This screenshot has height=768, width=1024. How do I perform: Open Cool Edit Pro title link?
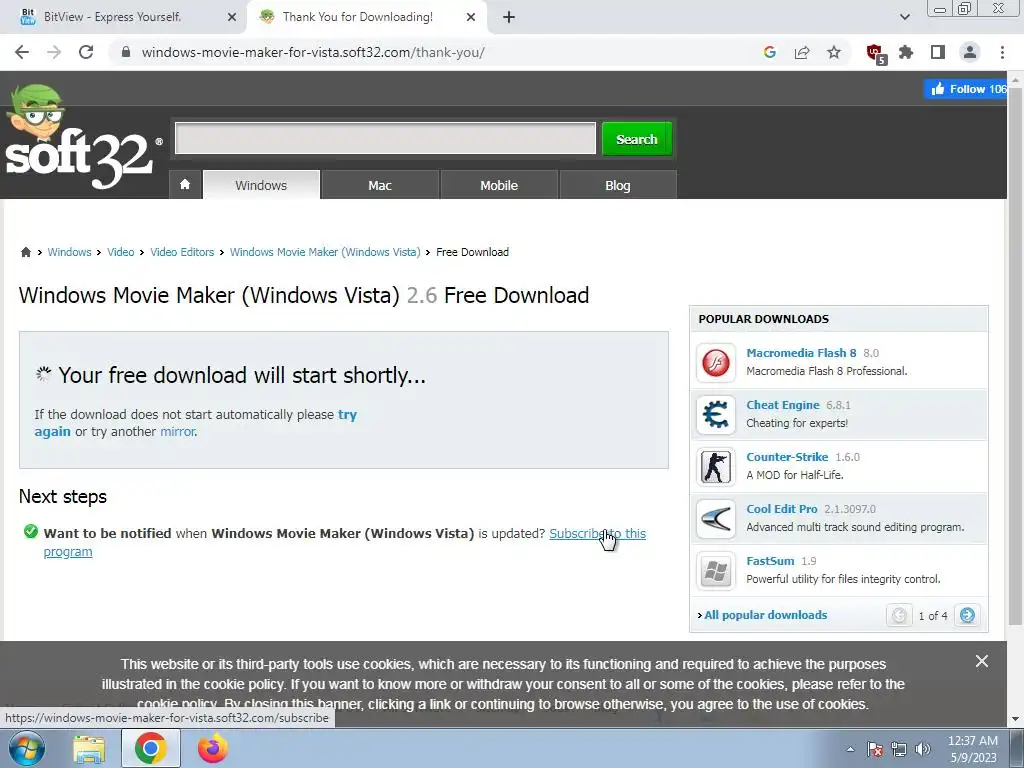click(x=782, y=509)
